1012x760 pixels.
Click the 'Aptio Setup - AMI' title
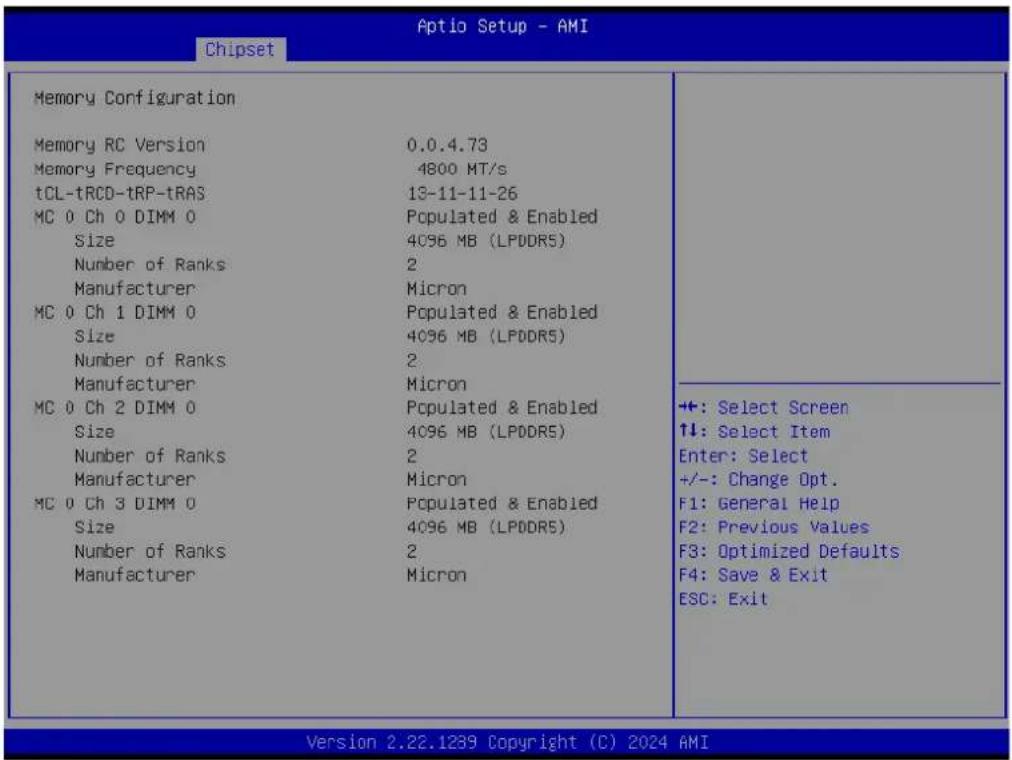502,26
